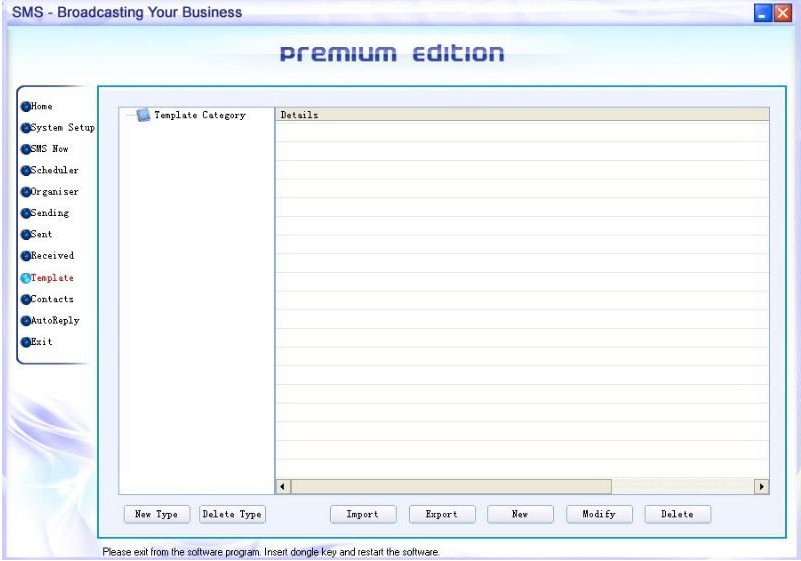Select the SMS Now sidebar icon

(x=25, y=149)
